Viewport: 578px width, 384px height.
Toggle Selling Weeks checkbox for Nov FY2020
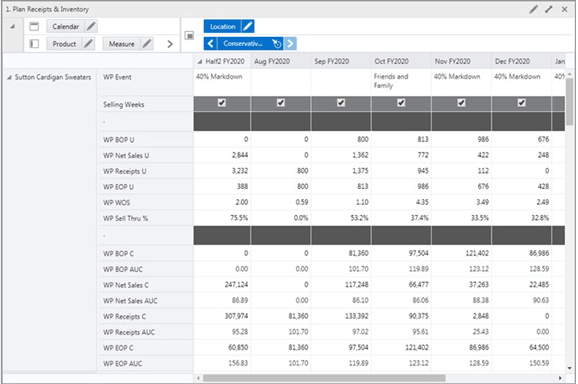pyautogui.click(x=461, y=103)
